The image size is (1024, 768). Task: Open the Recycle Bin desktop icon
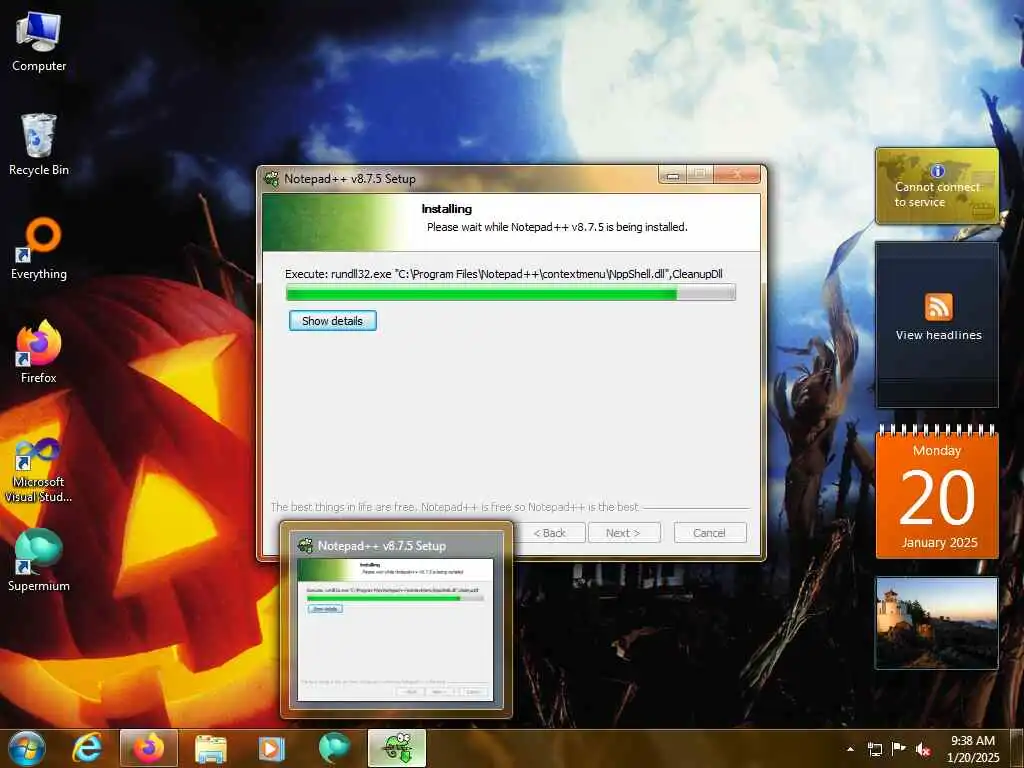point(39,145)
